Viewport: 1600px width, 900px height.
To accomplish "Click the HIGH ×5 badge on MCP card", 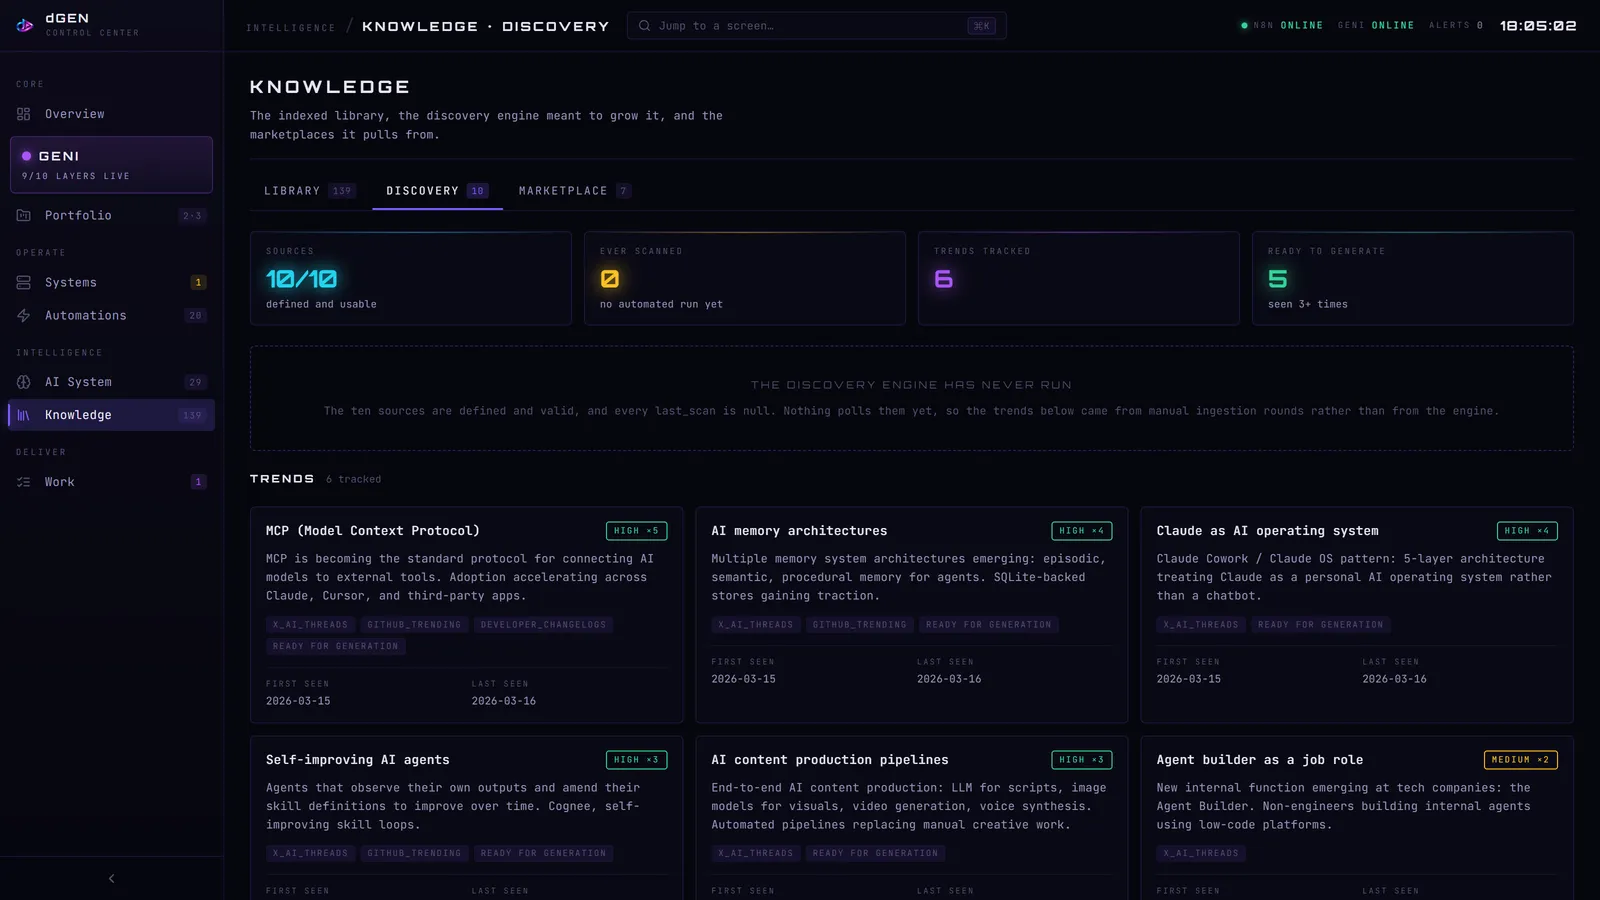I will point(636,531).
